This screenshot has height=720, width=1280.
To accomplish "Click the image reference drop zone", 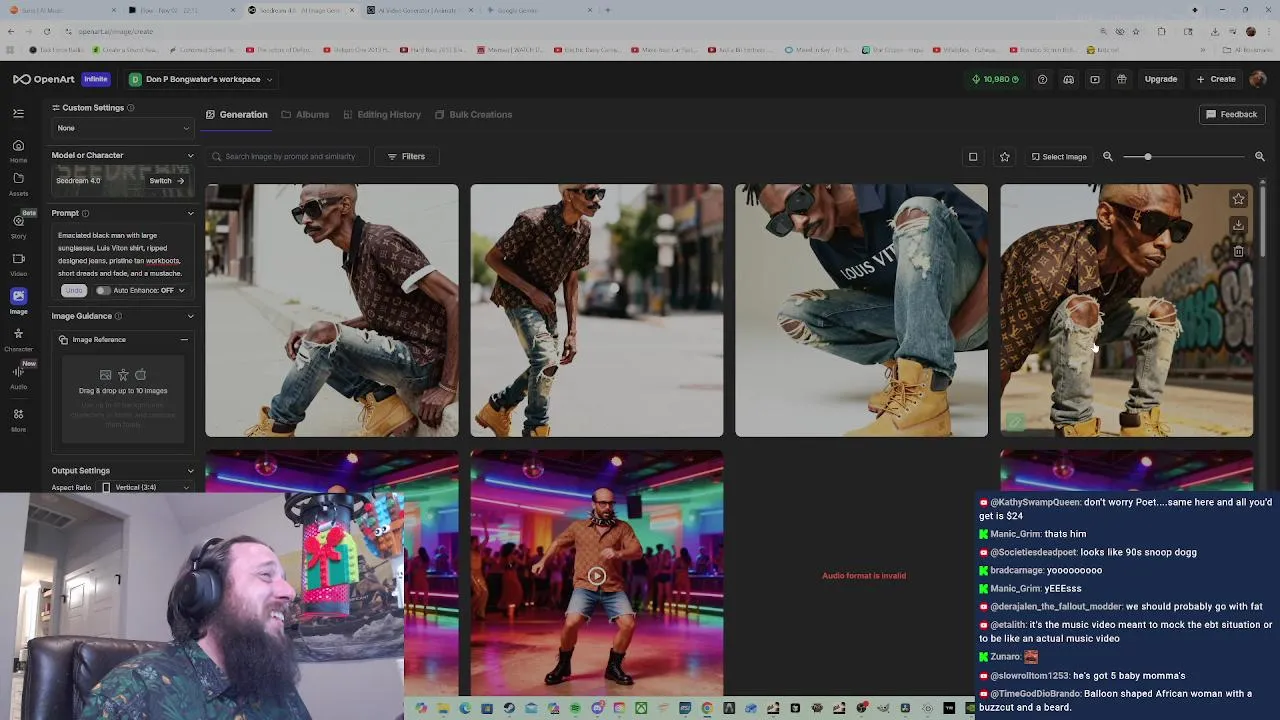I will coord(123,397).
